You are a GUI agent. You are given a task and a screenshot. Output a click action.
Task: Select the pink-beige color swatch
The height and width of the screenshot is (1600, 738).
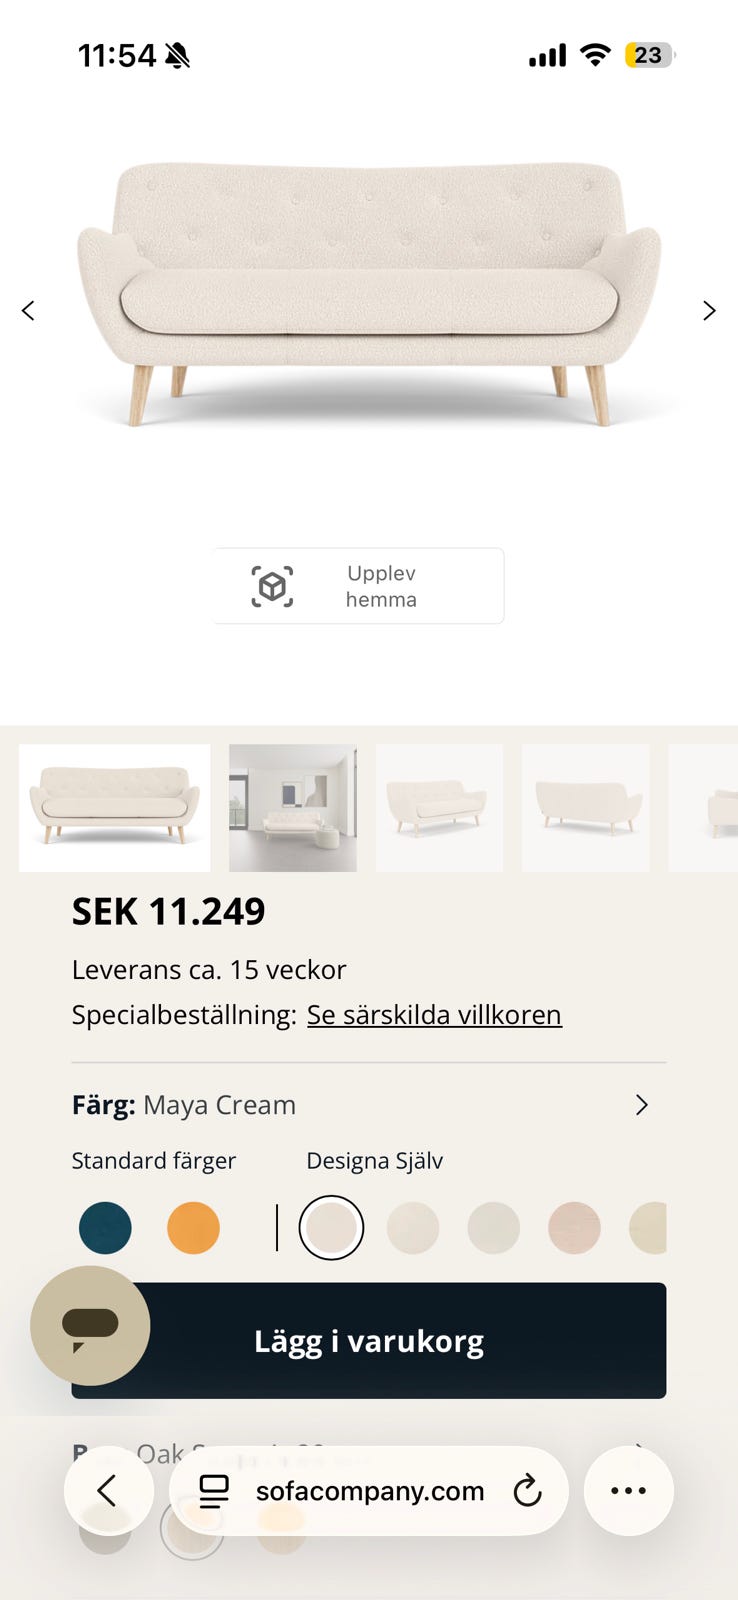(x=574, y=1228)
